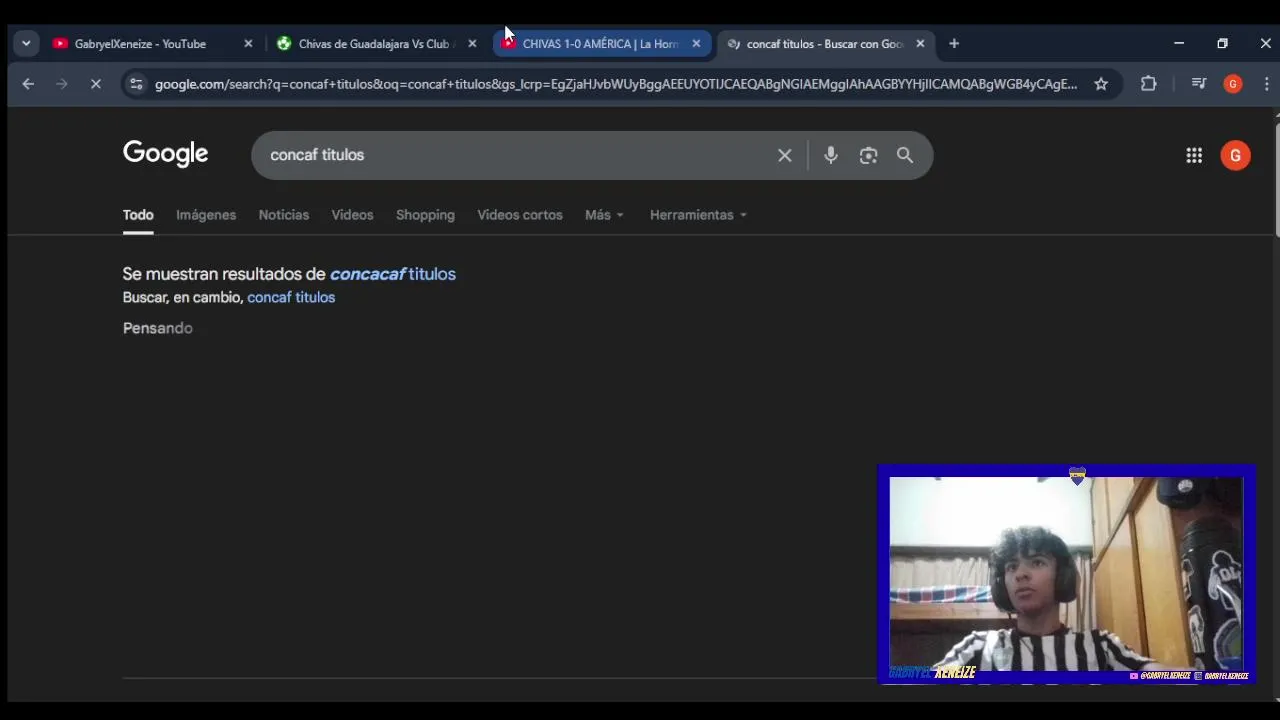Select the concaf titulos search tab
This screenshot has width=1280, height=720.
[x=825, y=44]
